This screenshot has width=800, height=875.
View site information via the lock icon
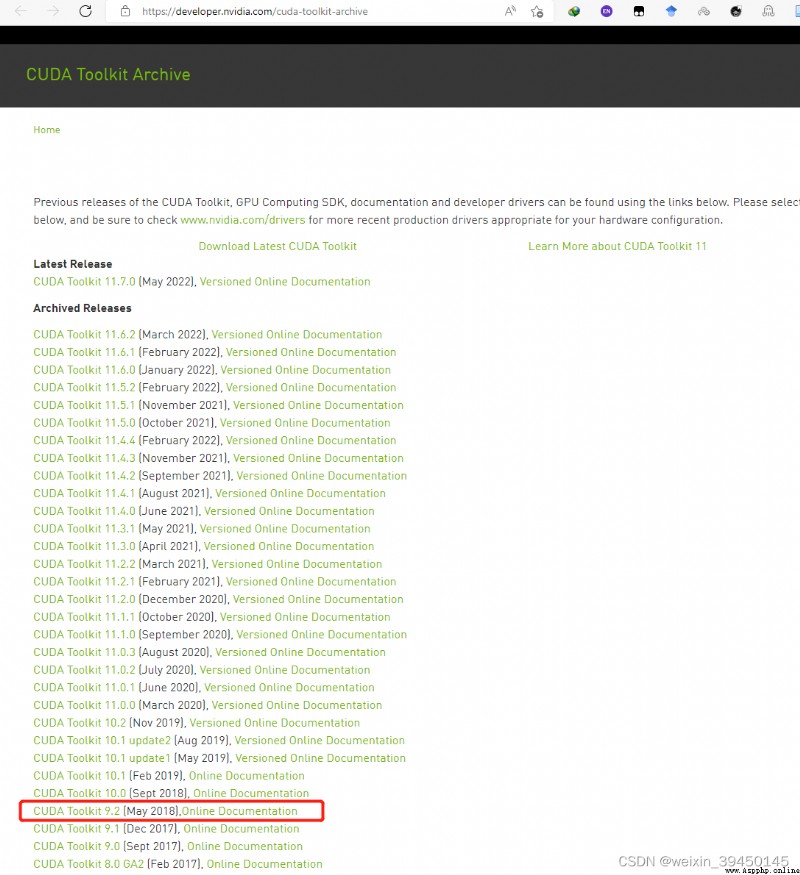pos(126,11)
